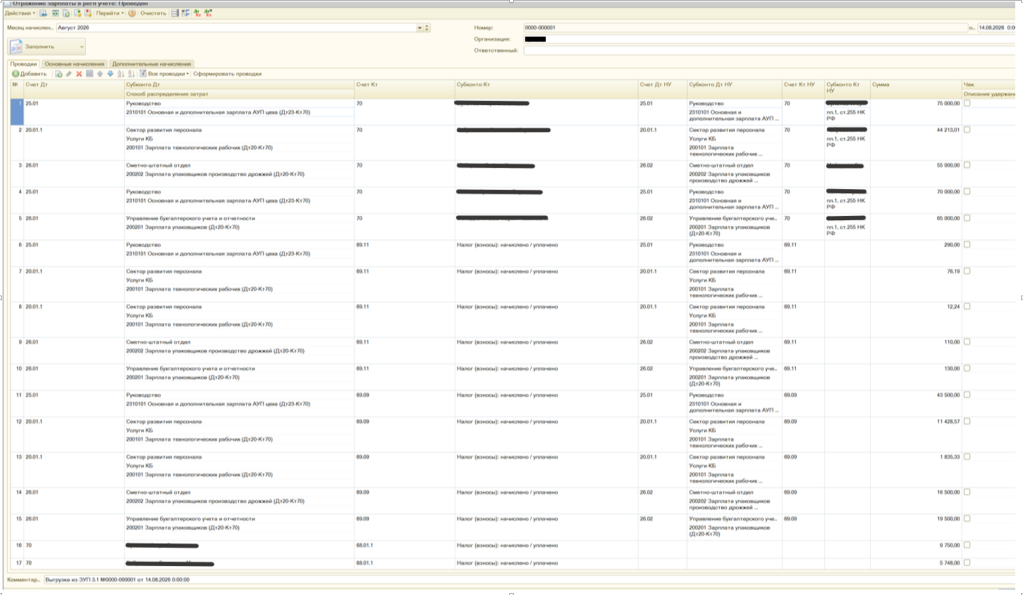Click the first Дт/Кт posting result icon
This screenshot has height=595, width=1023.
(x=197, y=13)
